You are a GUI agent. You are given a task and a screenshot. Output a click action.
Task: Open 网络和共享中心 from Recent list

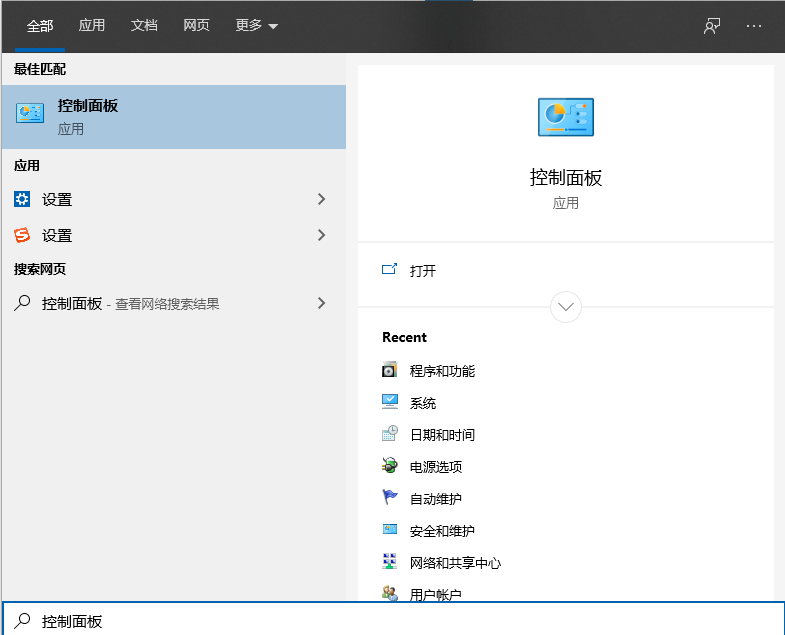pos(455,563)
